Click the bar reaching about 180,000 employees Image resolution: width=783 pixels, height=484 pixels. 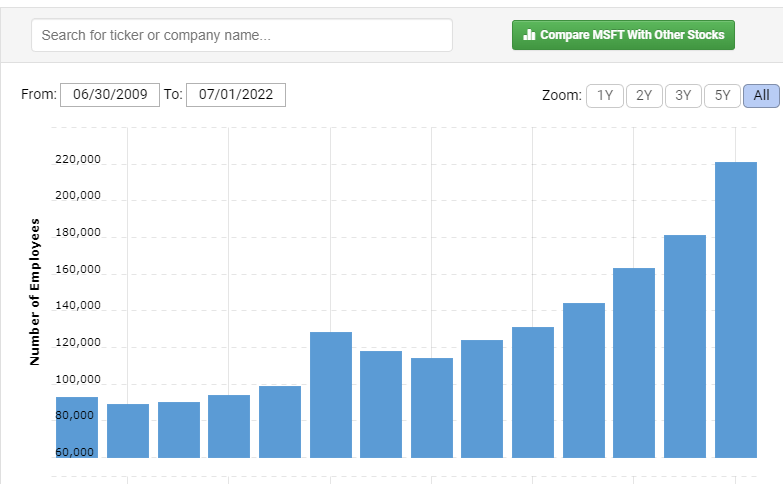[x=685, y=346]
